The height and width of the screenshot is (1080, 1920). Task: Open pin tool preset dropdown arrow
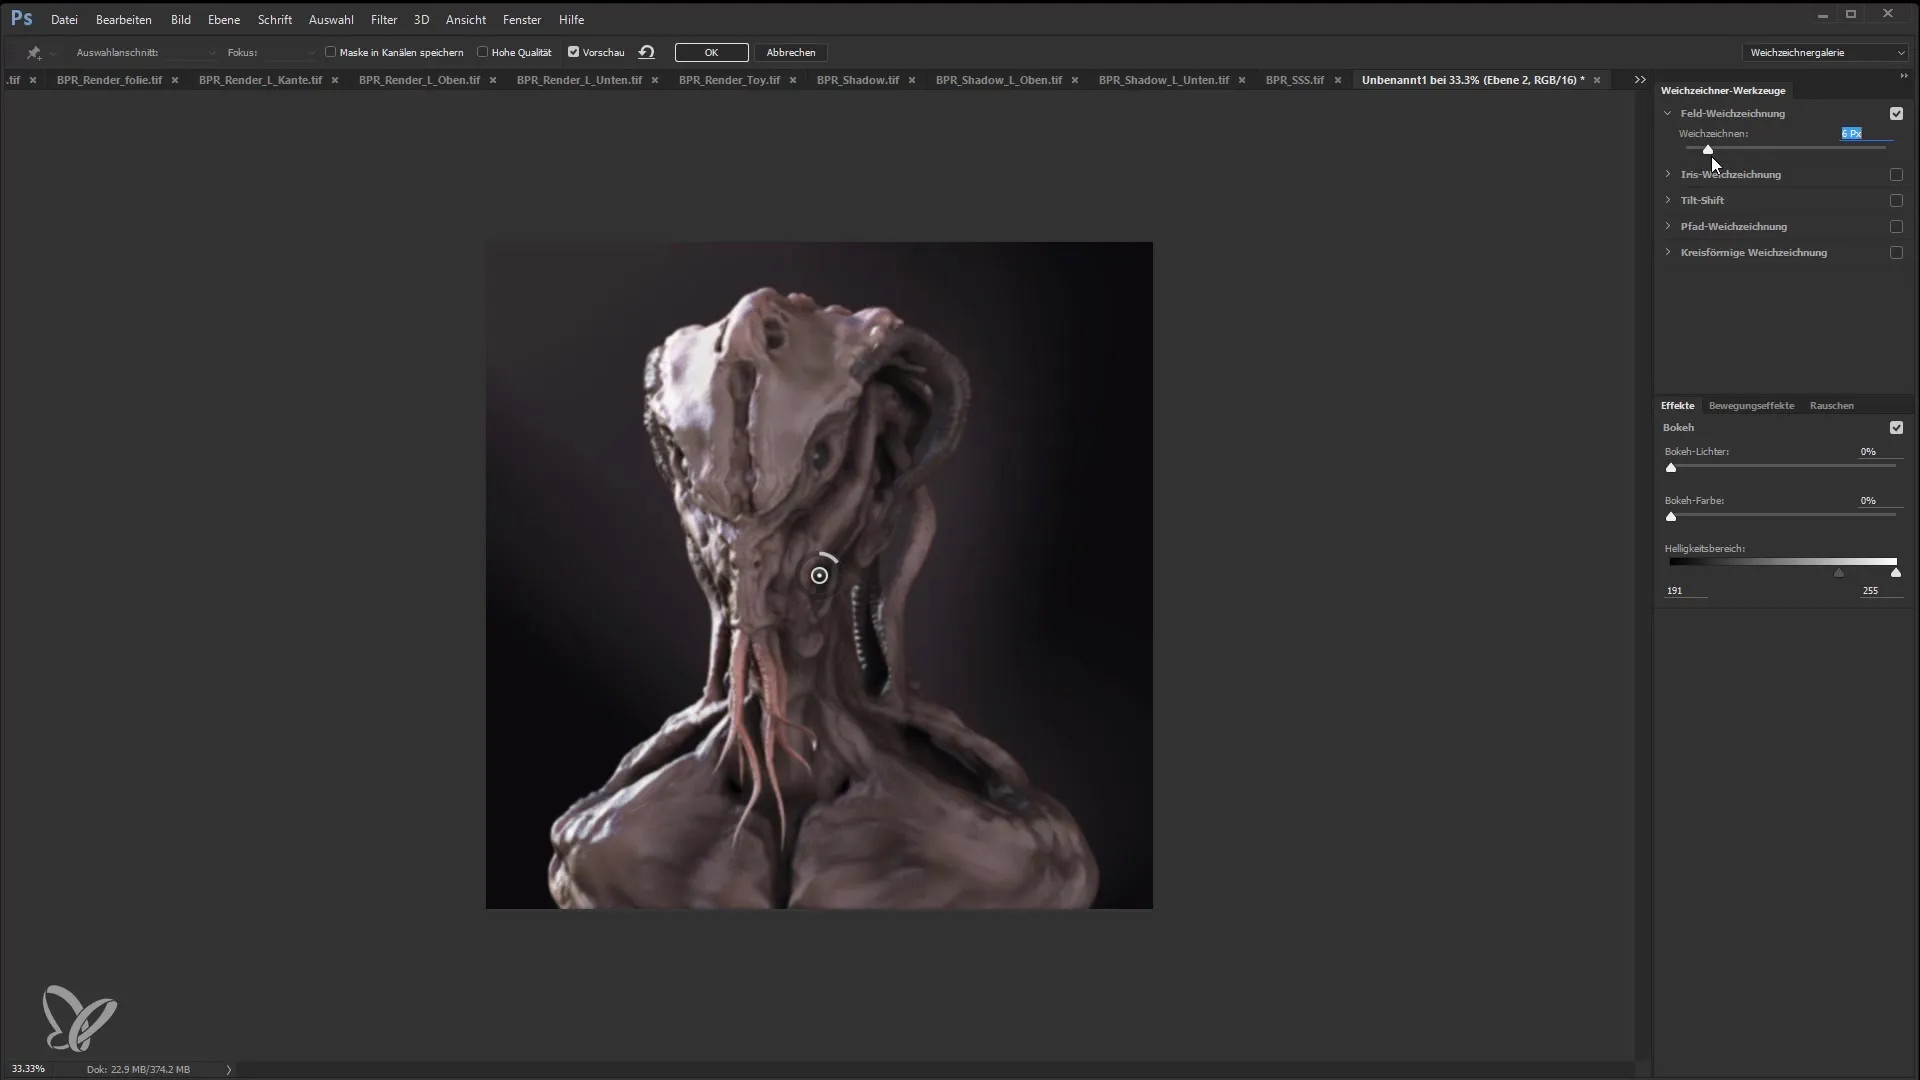(52, 53)
